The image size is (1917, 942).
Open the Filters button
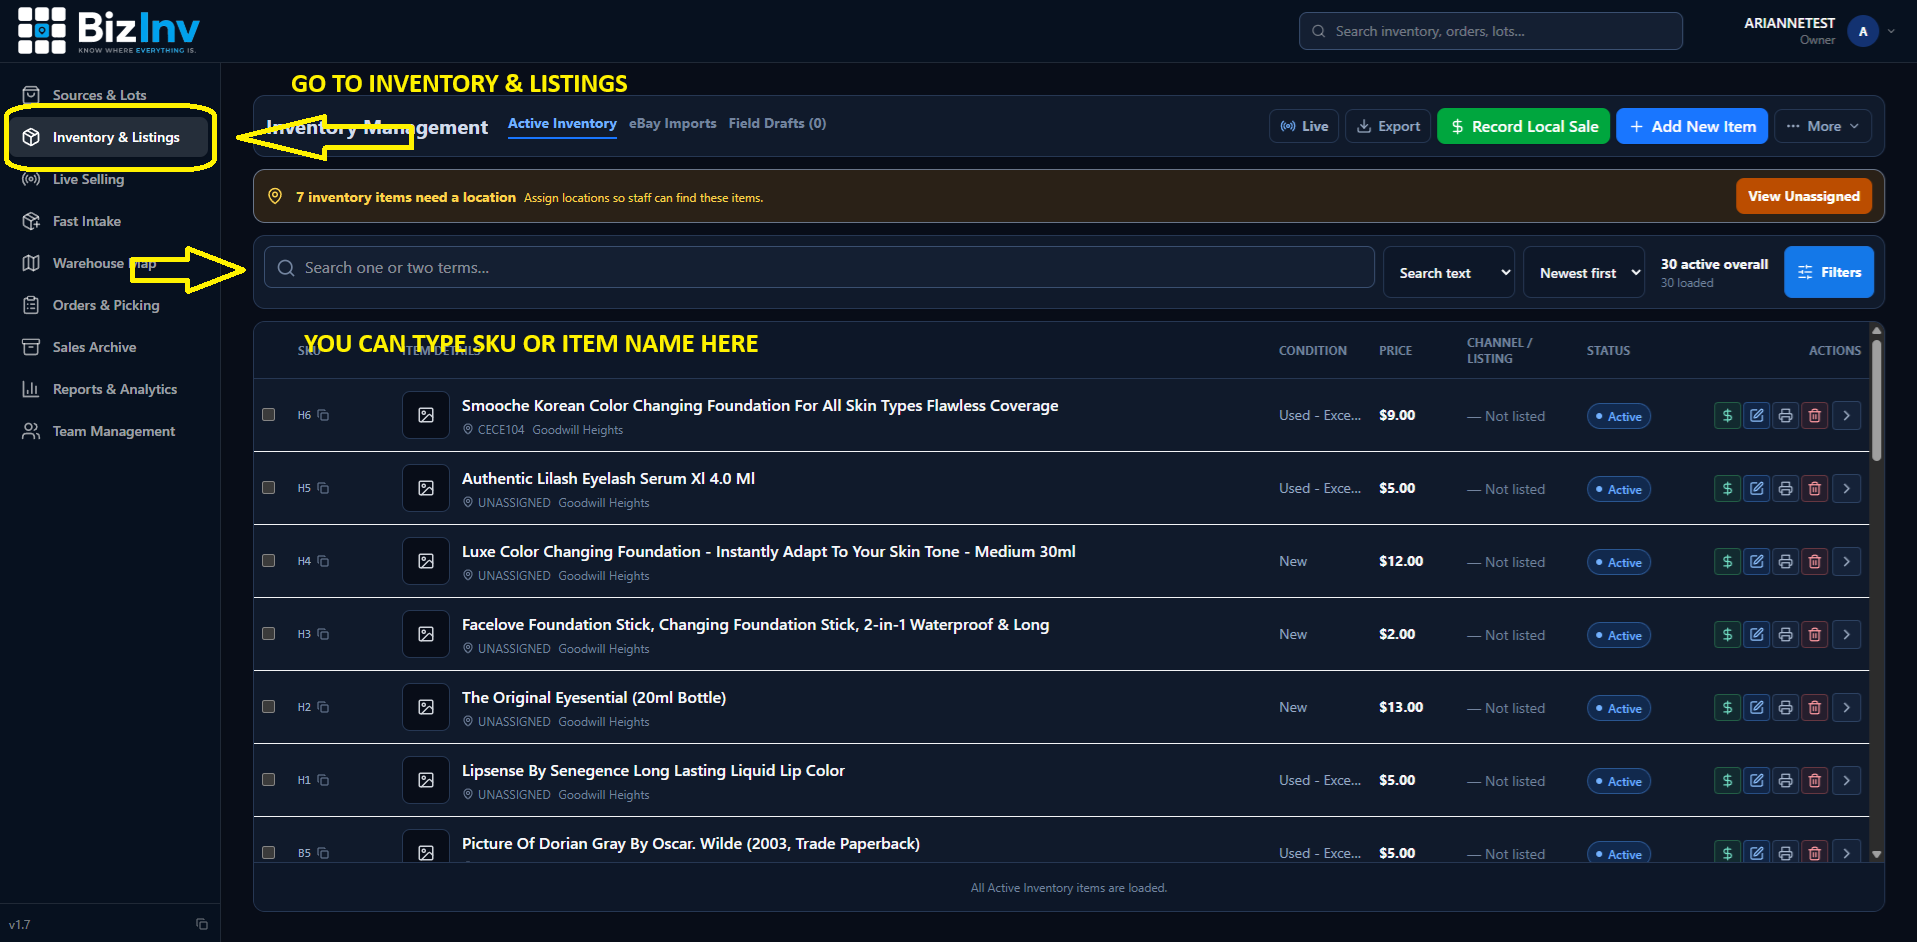(1829, 272)
